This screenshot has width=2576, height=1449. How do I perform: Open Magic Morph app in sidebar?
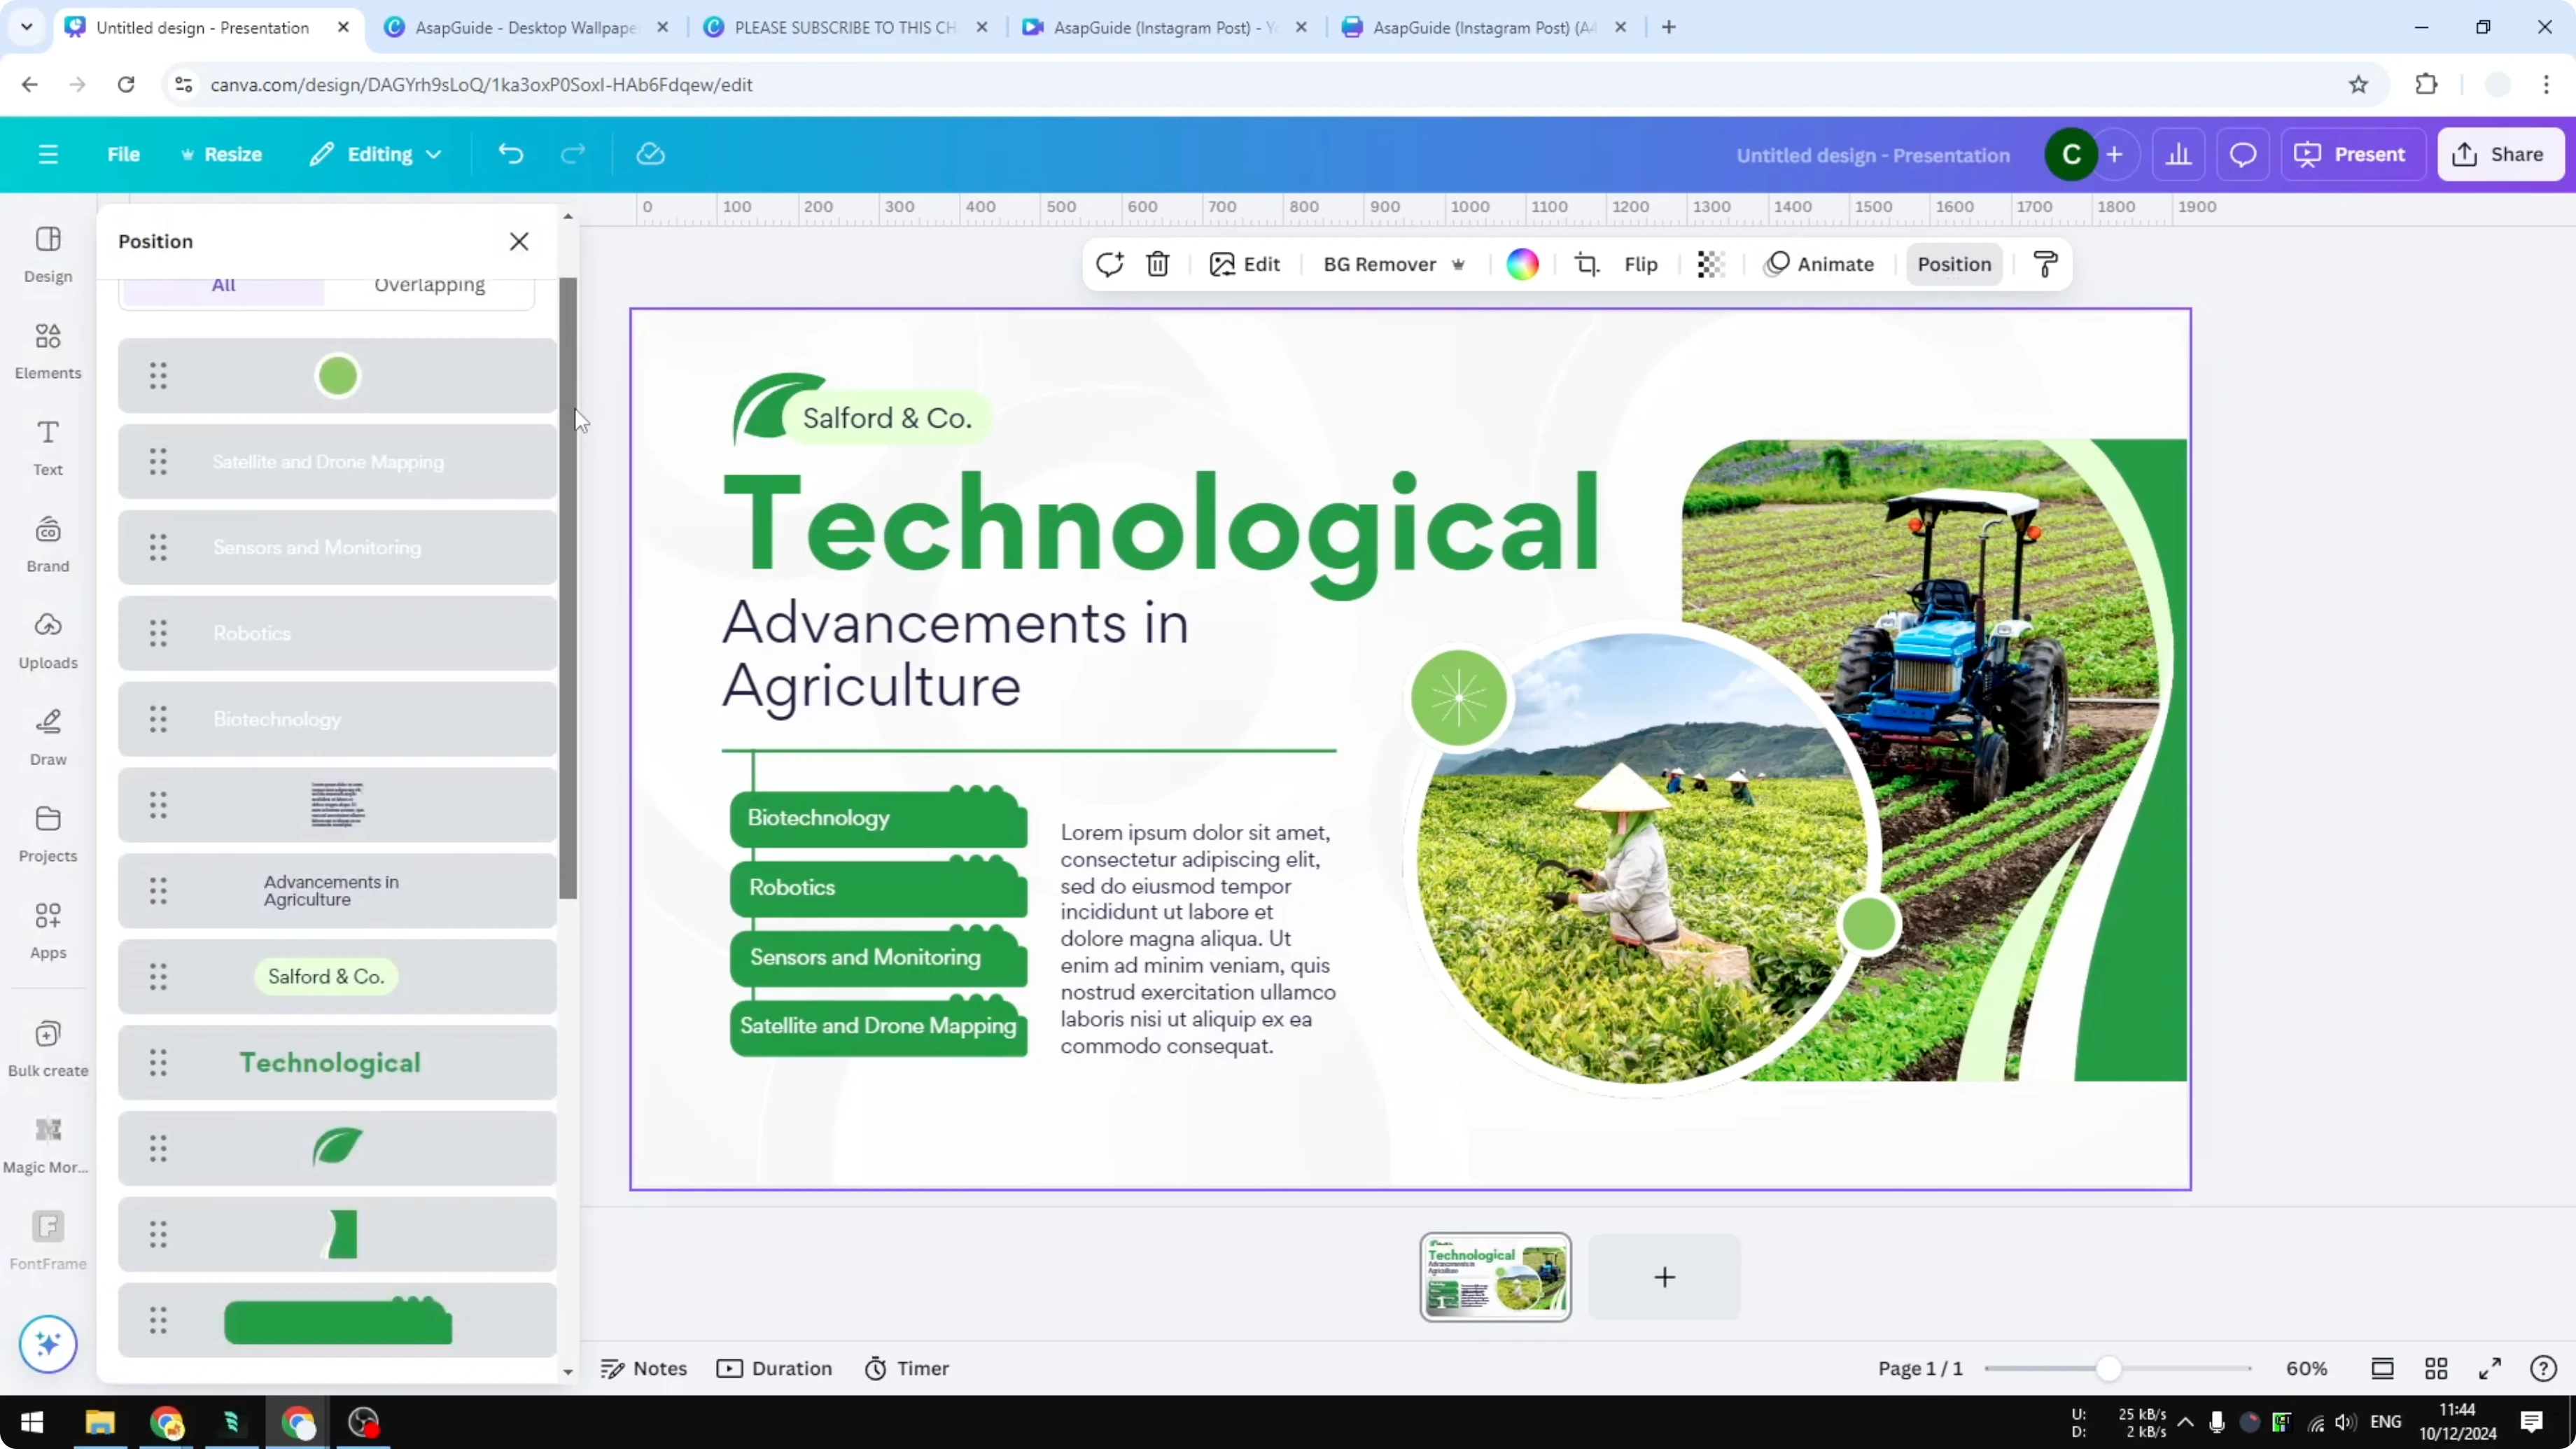tap(48, 1145)
